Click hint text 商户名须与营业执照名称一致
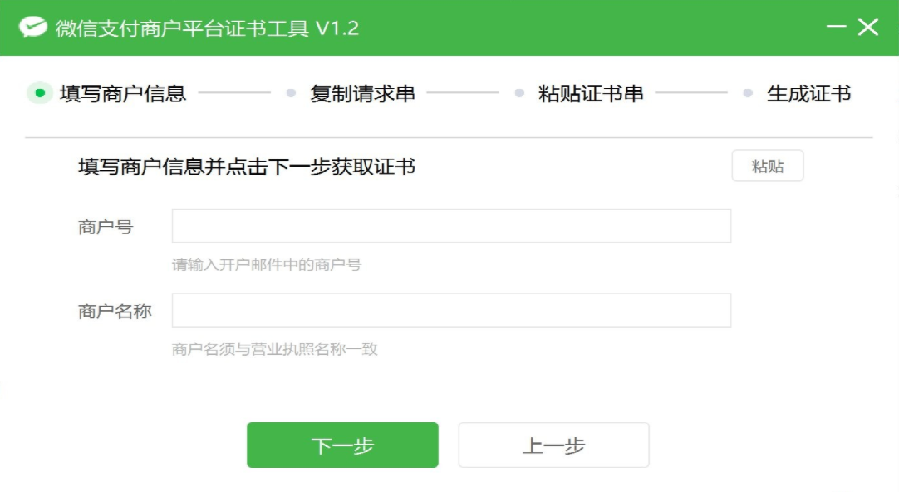Screen dimensions: 900x493 coord(274,349)
